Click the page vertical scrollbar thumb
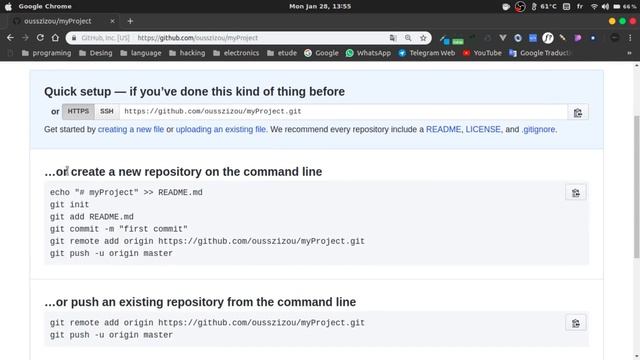The image size is (640, 360). (x=636, y=187)
